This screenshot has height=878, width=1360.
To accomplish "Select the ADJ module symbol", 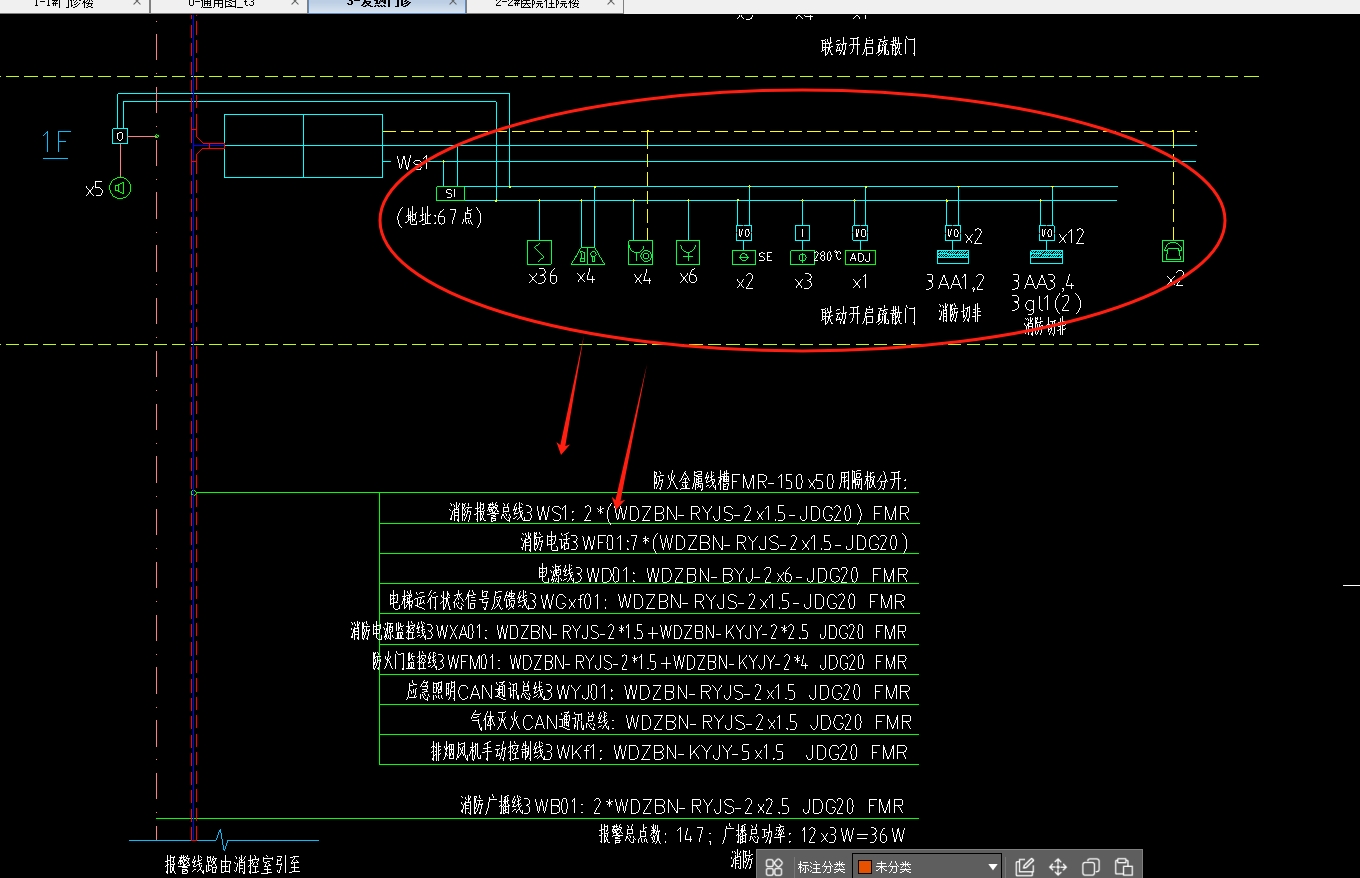I will [860, 257].
